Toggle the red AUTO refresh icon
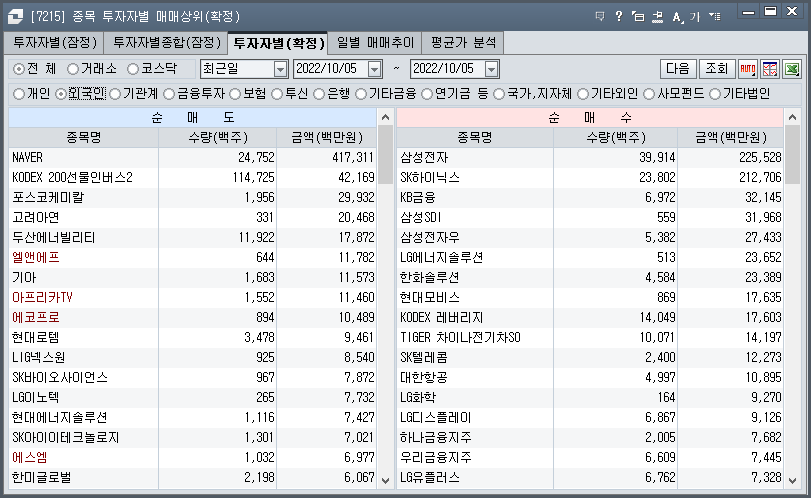The height and width of the screenshot is (498, 811). click(x=747, y=69)
